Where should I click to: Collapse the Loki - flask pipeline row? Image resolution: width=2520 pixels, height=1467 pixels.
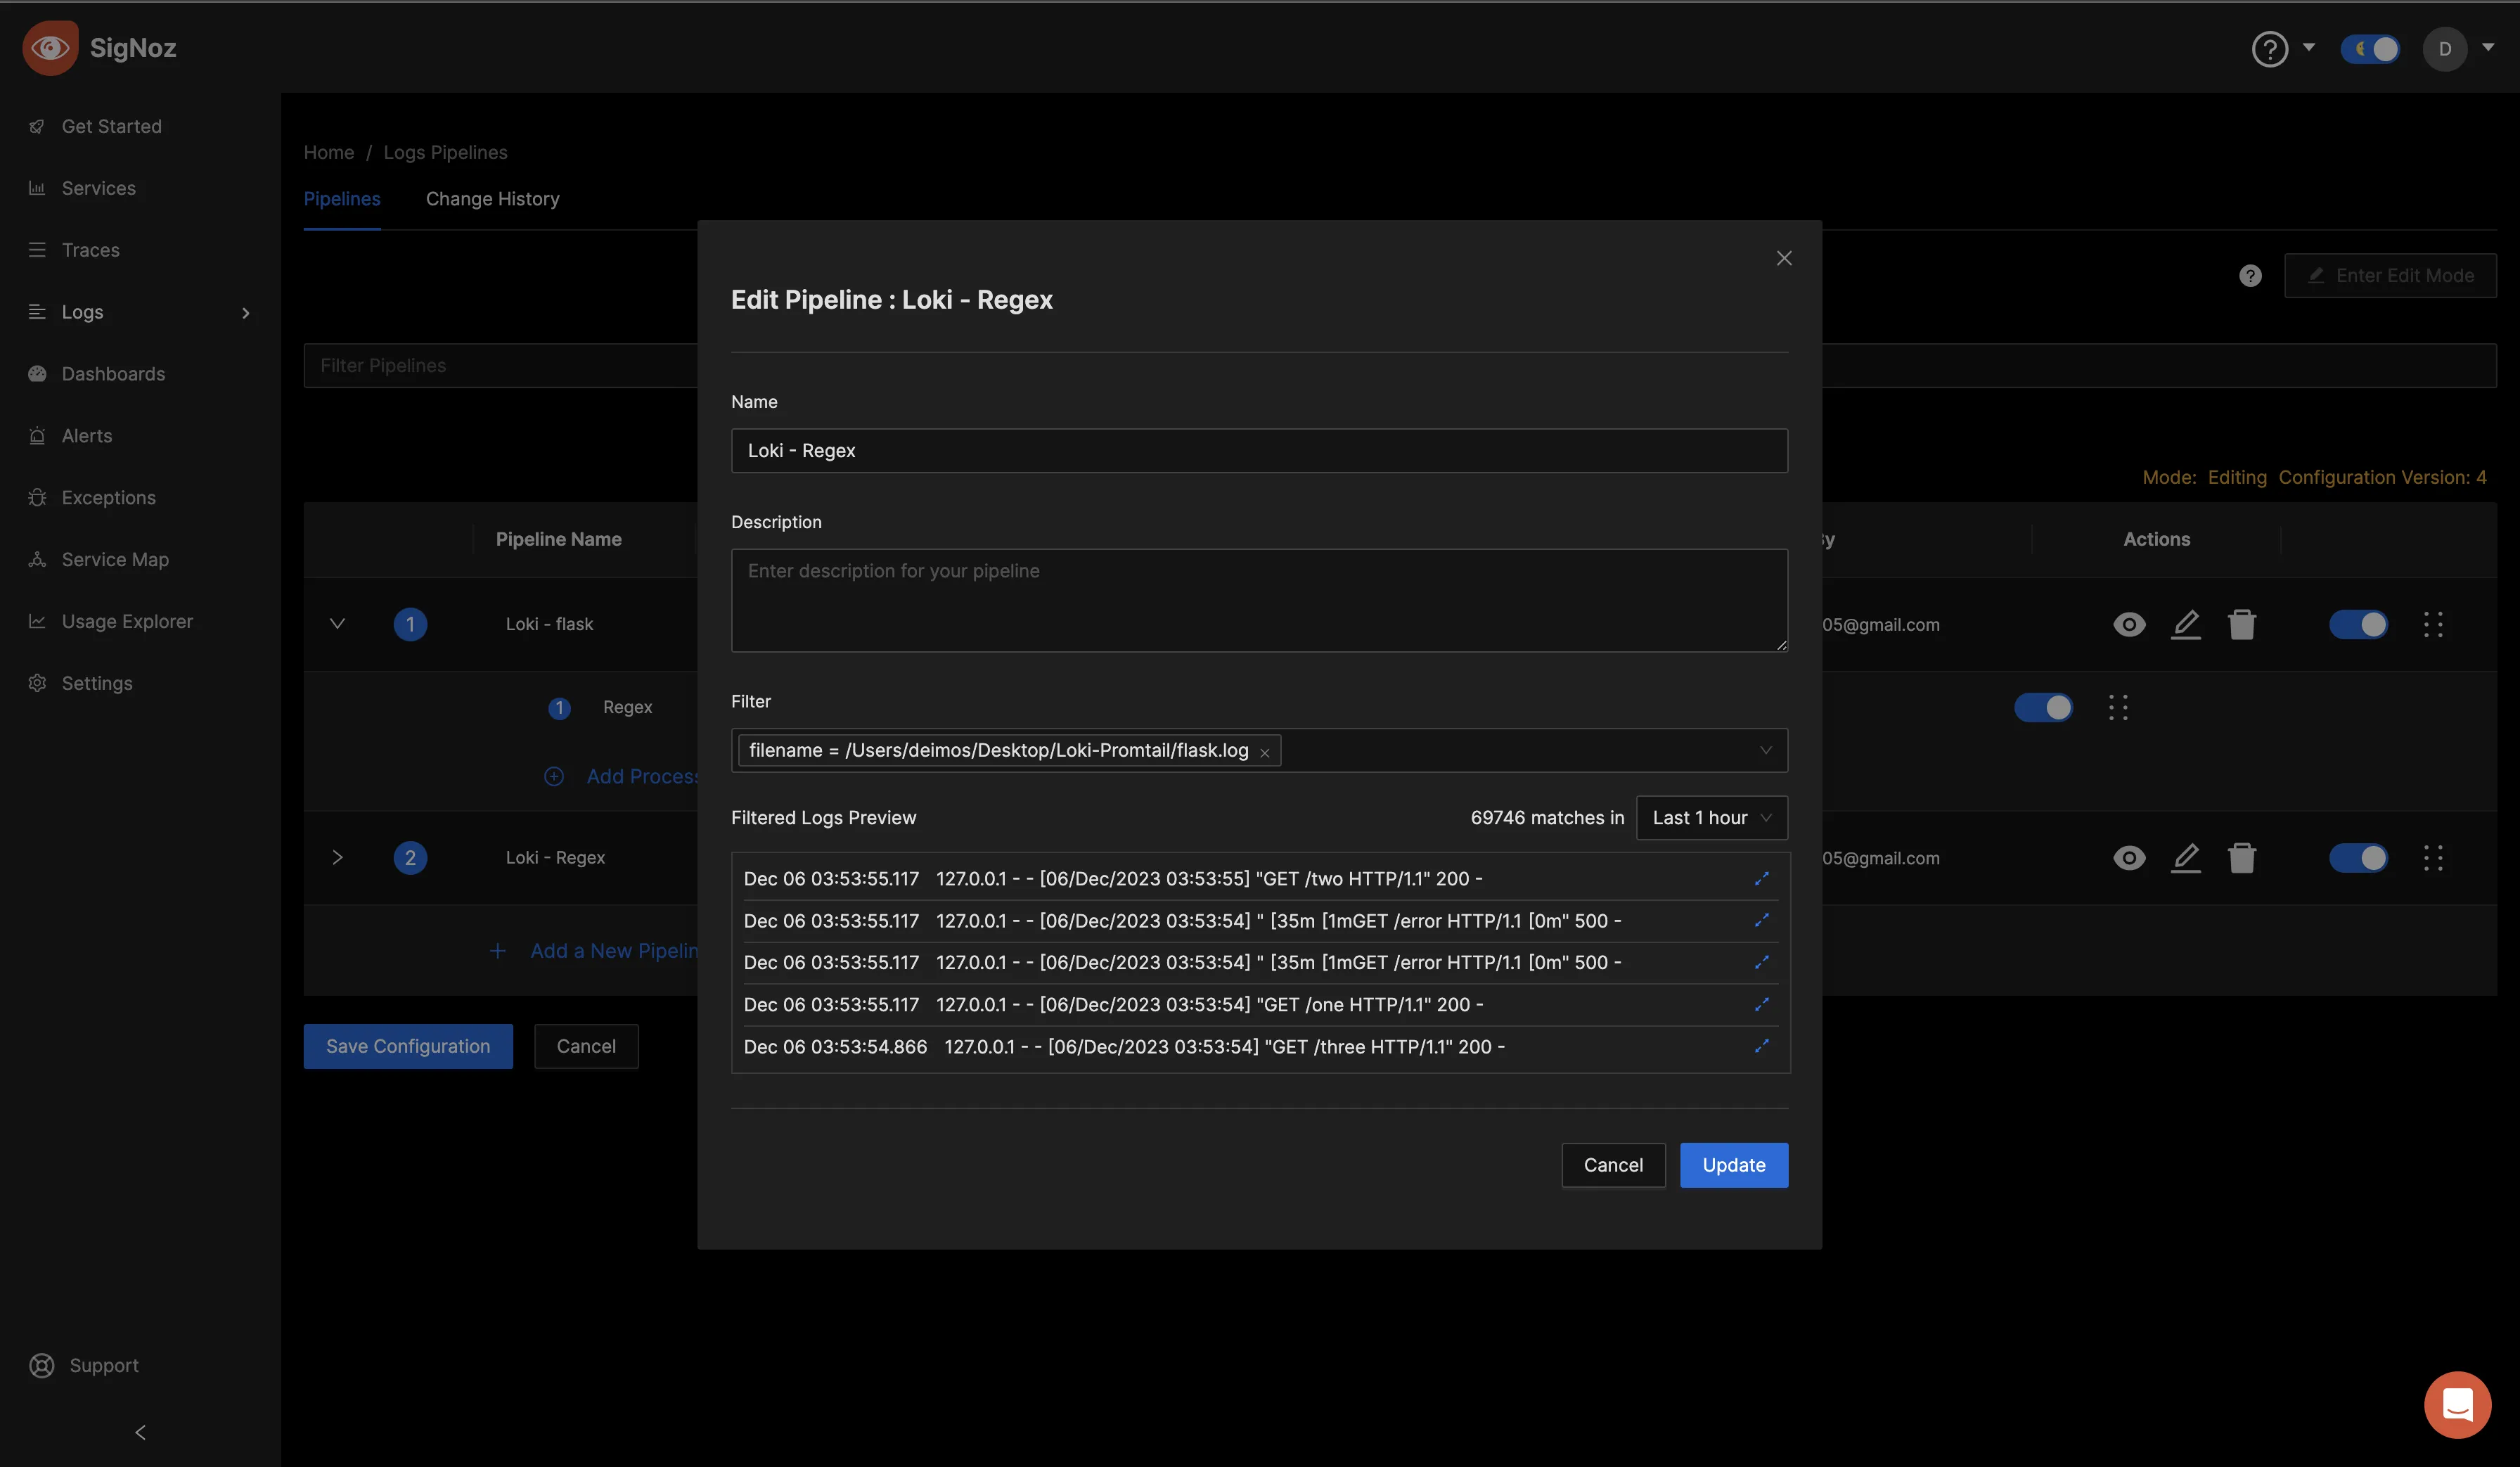click(x=337, y=624)
